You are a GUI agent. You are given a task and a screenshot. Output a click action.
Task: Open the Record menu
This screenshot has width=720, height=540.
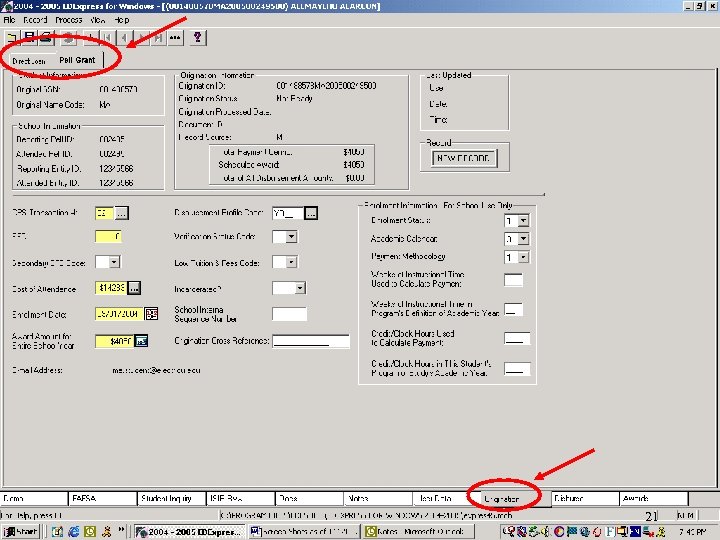point(35,20)
